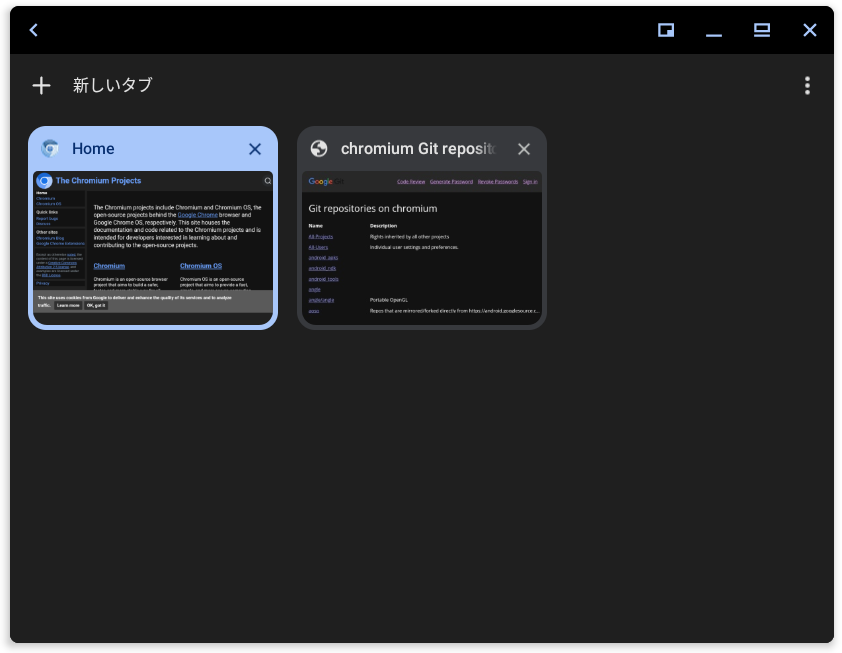Click the globe favicon on the Git tab card
Screen dimensions: 842x653
pyautogui.click(x=319, y=149)
